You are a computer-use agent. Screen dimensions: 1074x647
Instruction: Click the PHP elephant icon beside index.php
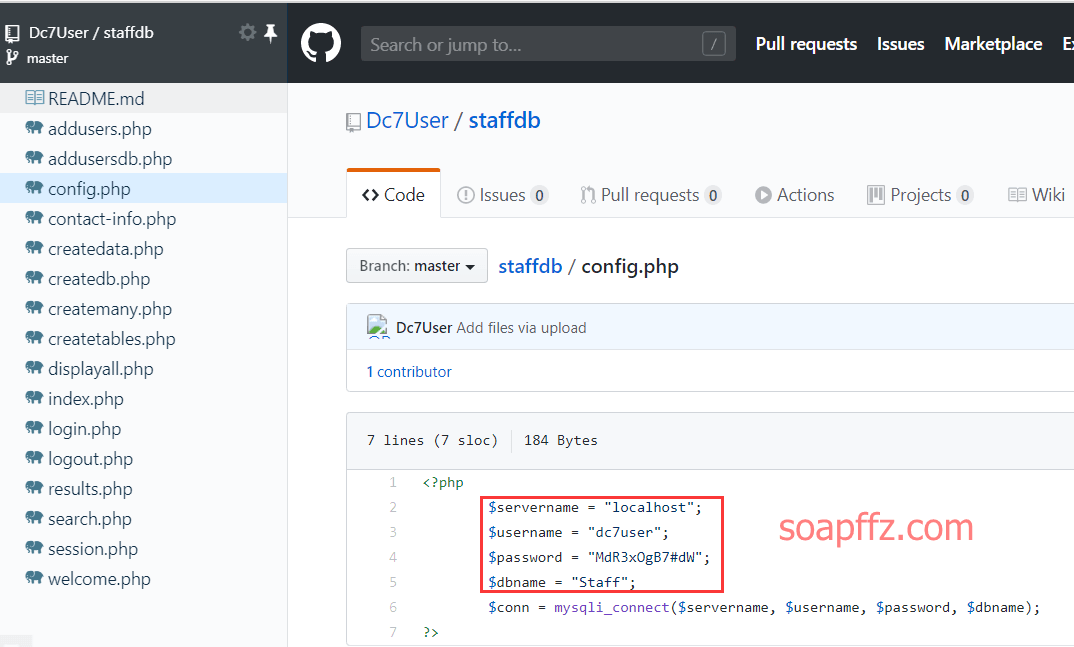(x=34, y=398)
